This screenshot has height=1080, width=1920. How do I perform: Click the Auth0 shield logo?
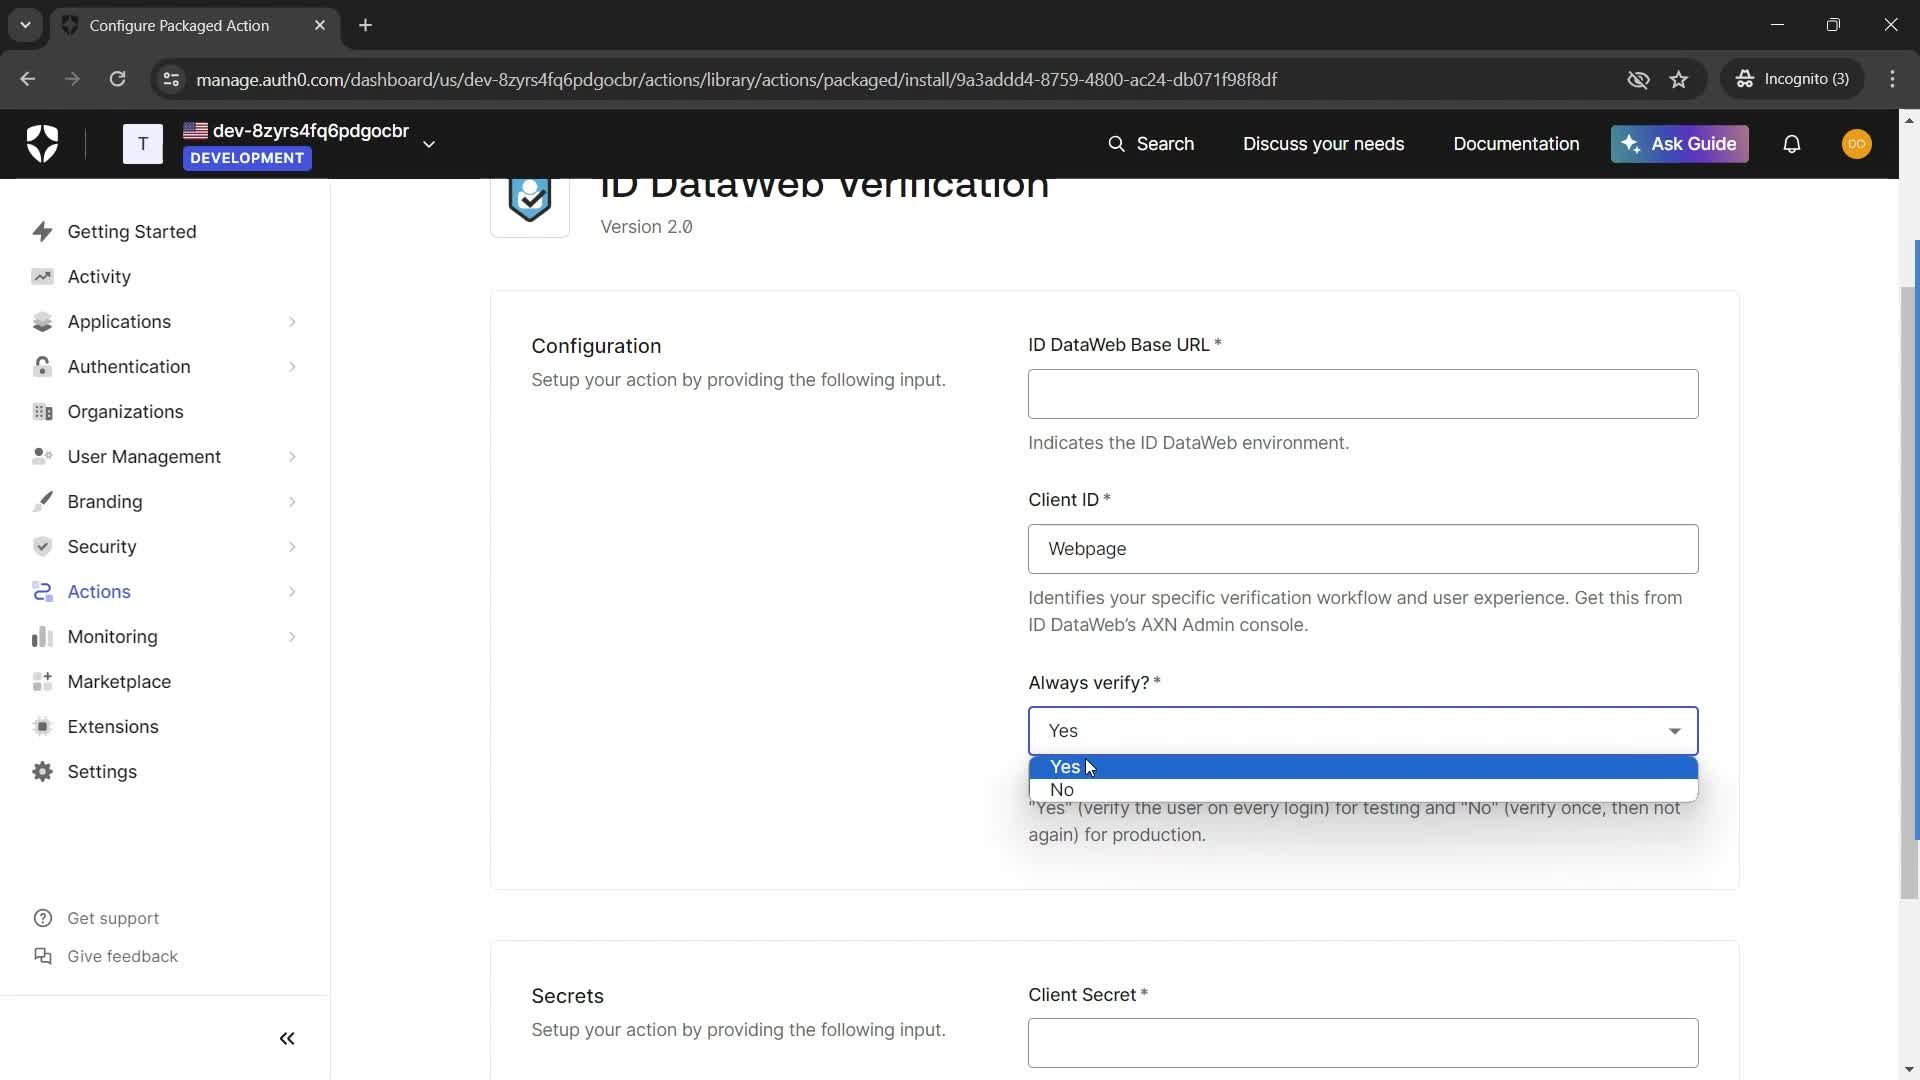[x=42, y=144]
